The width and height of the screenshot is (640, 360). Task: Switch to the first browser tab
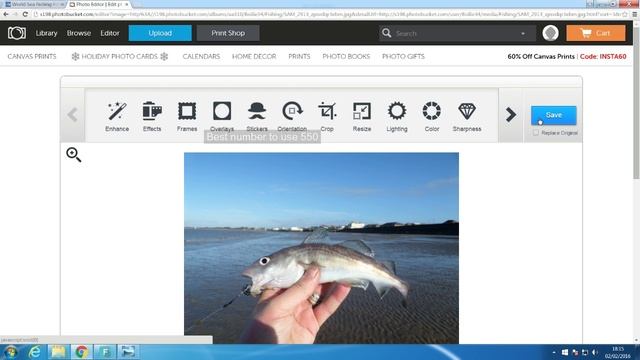(x=33, y=4)
